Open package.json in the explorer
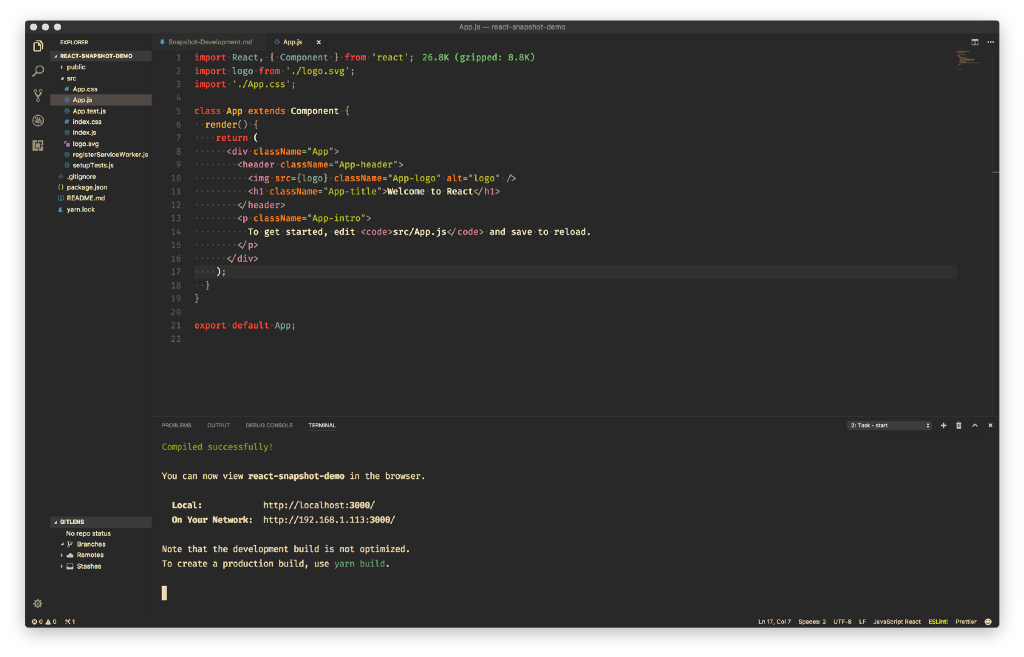 (x=86, y=187)
